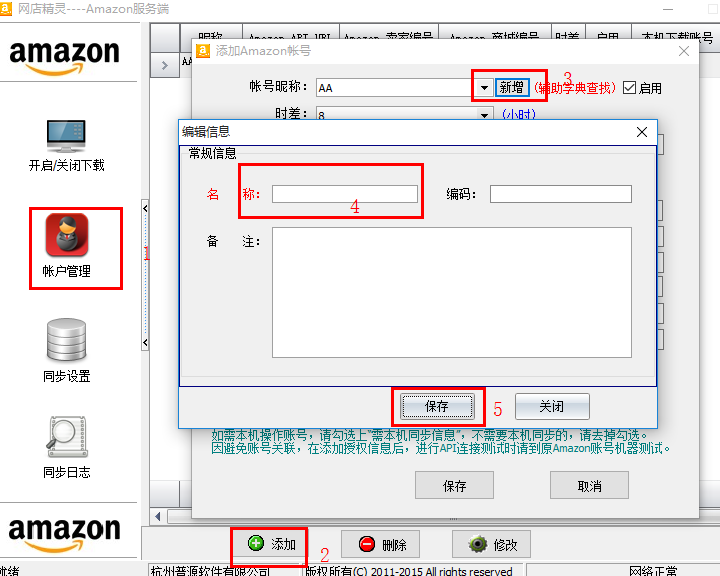Click into the 名称 input field

pyautogui.click(x=345, y=194)
